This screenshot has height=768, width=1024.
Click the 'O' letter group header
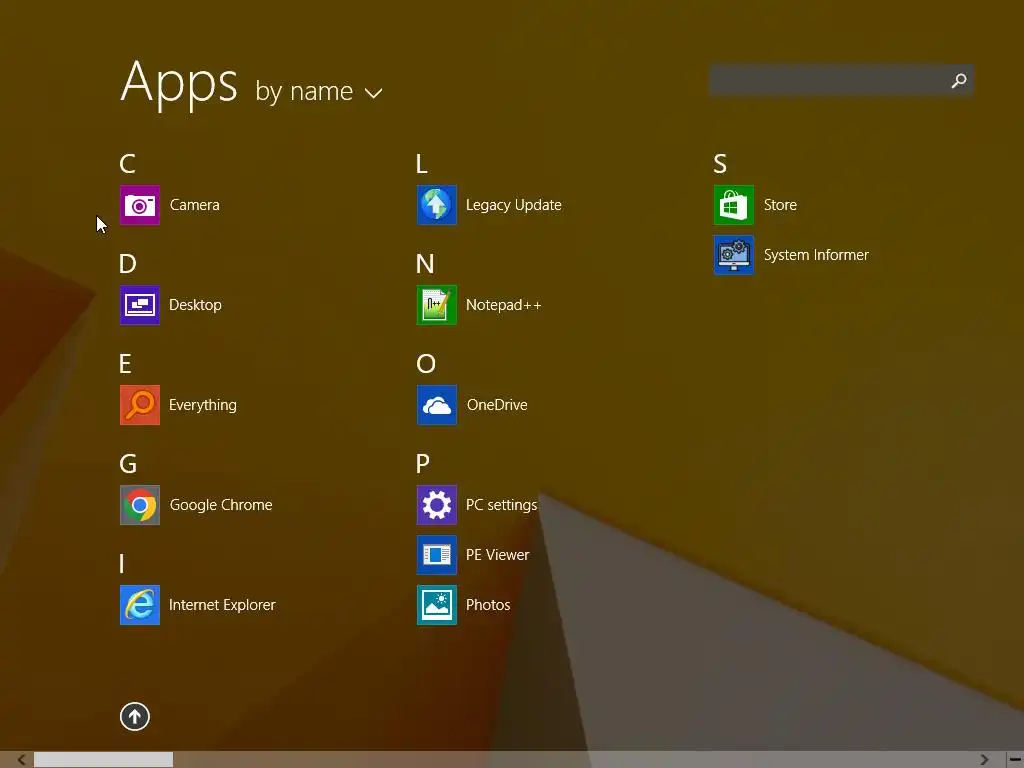tap(426, 364)
